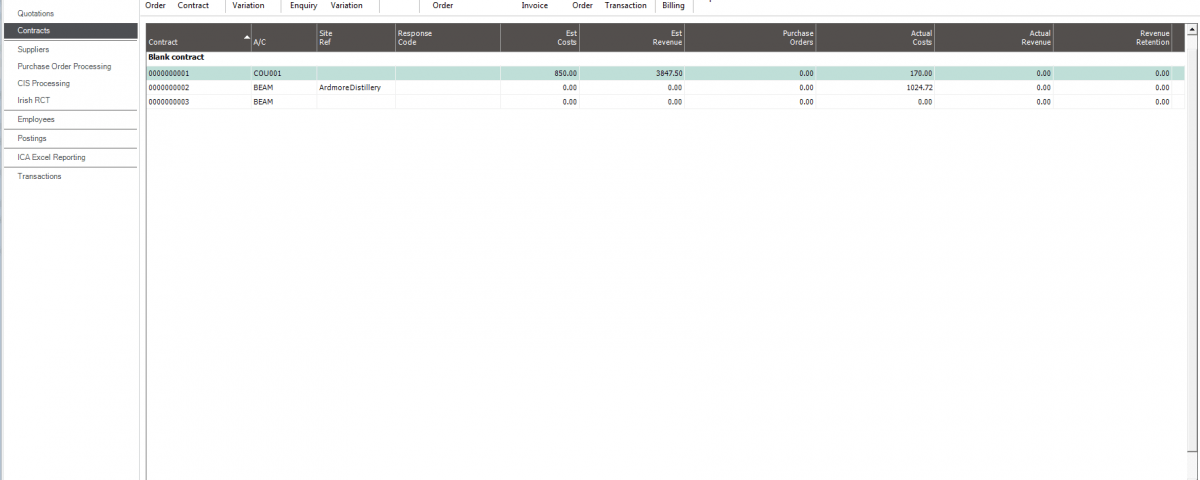Screen dimensions: 1200x480
Task: Click Purchase Orders cell of contract 0000000001
Action: point(751,73)
